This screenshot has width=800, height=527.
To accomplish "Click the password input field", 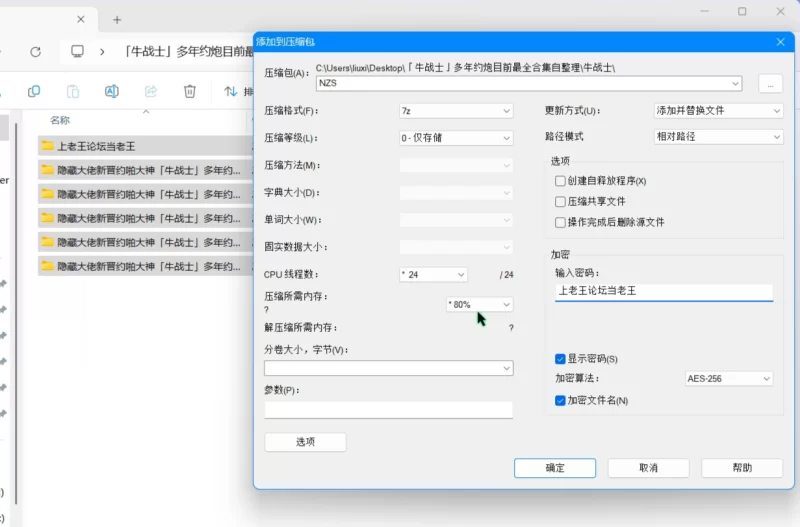I will coord(664,291).
